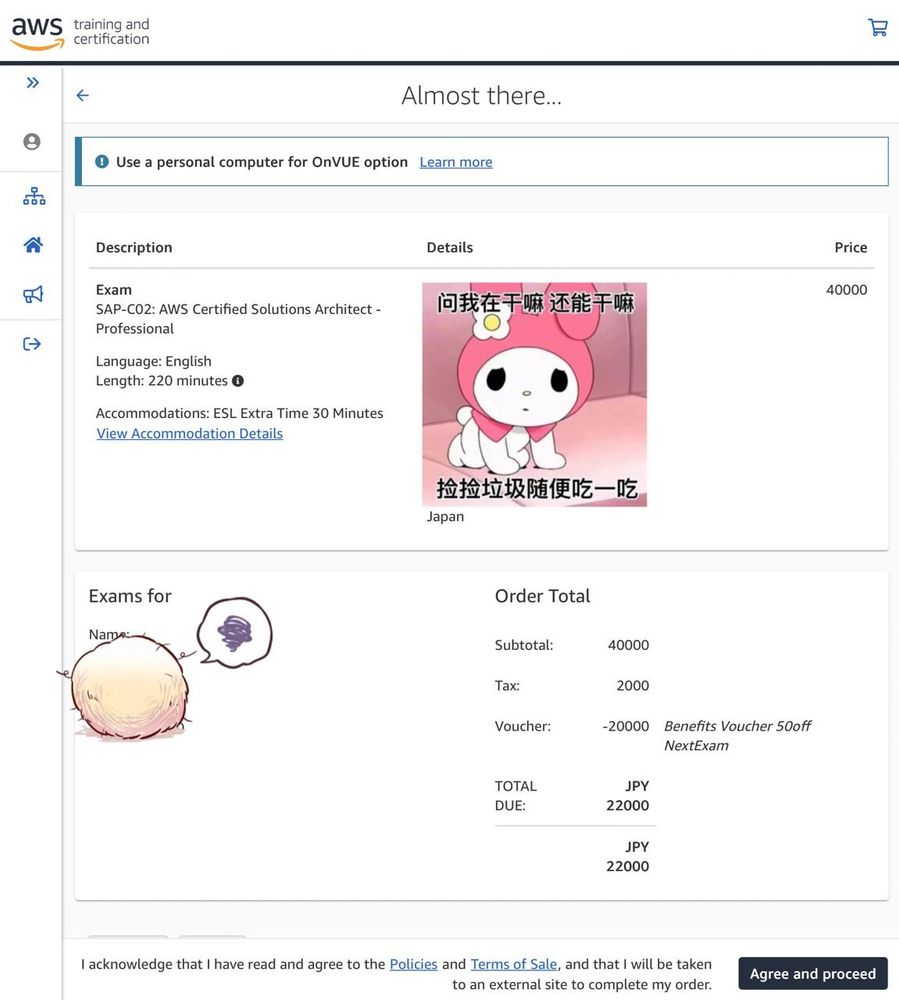Click the 'Language: English' text
Viewport: 899px width, 1000px height.
(x=154, y=361)
